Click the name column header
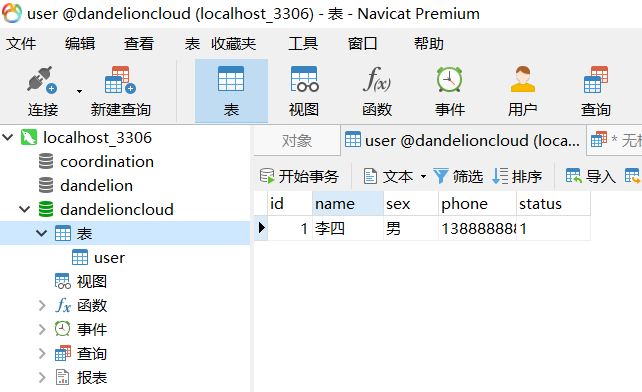This screenshot has width=642, height=392. (x=348, y=203)
